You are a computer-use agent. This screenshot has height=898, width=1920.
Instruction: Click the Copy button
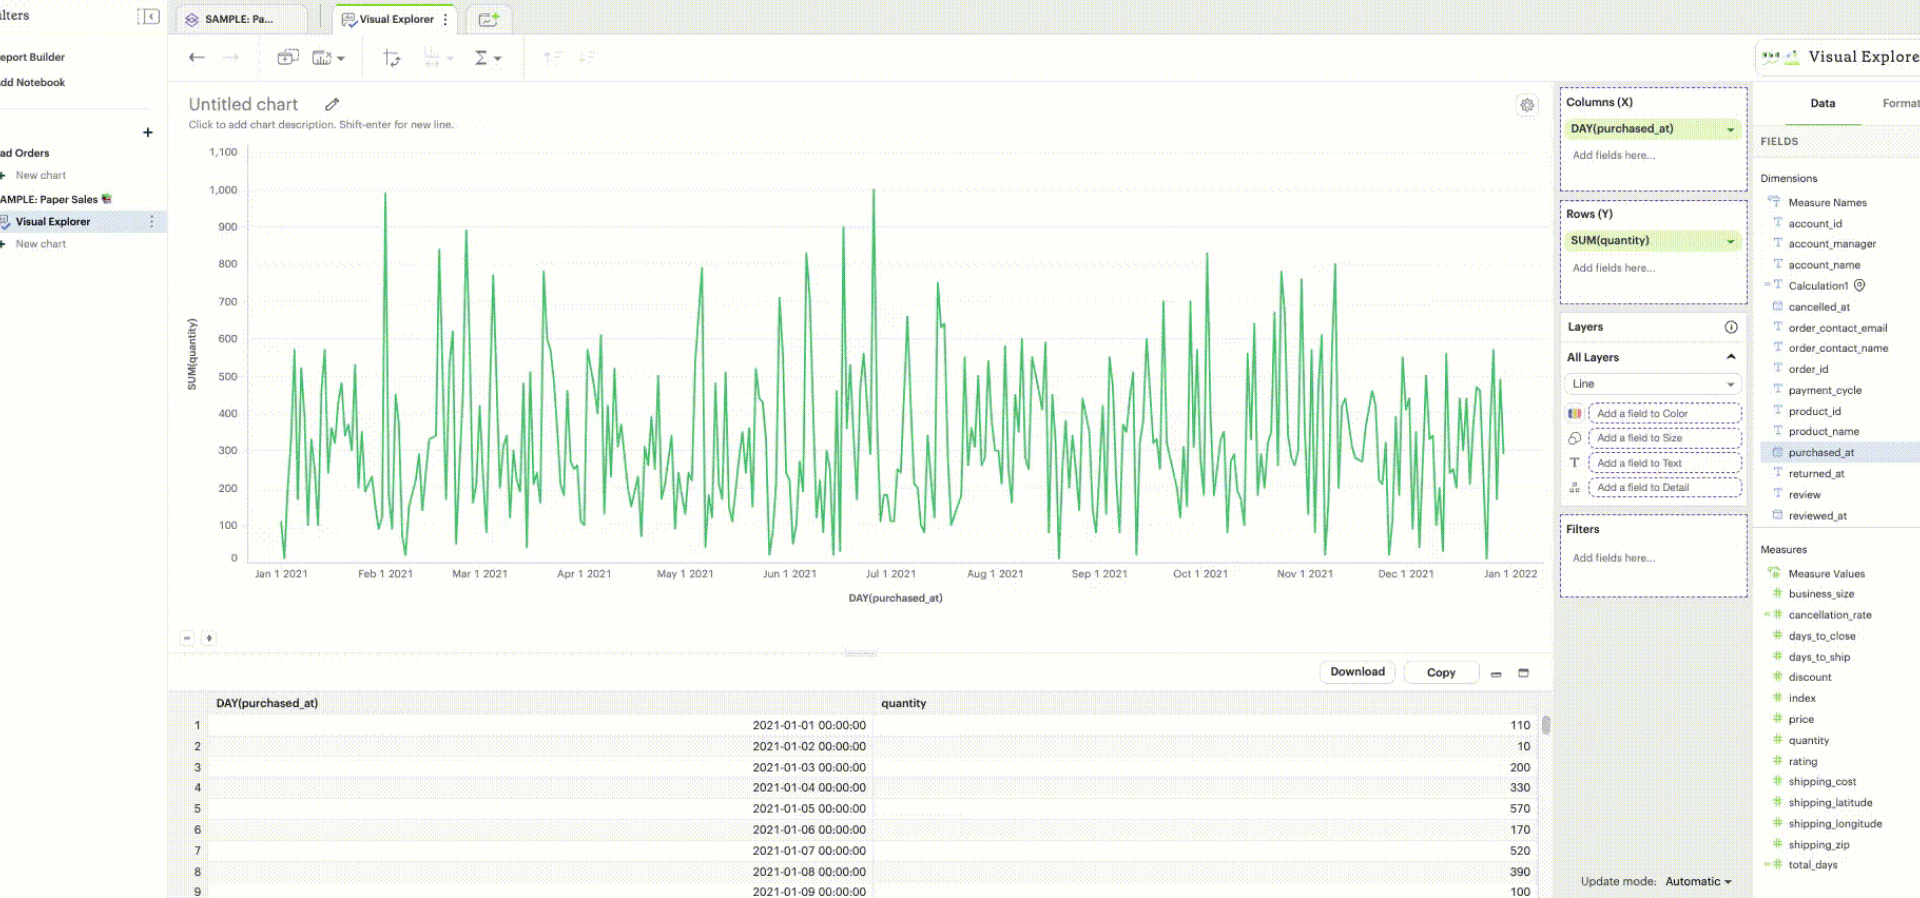1440,672
